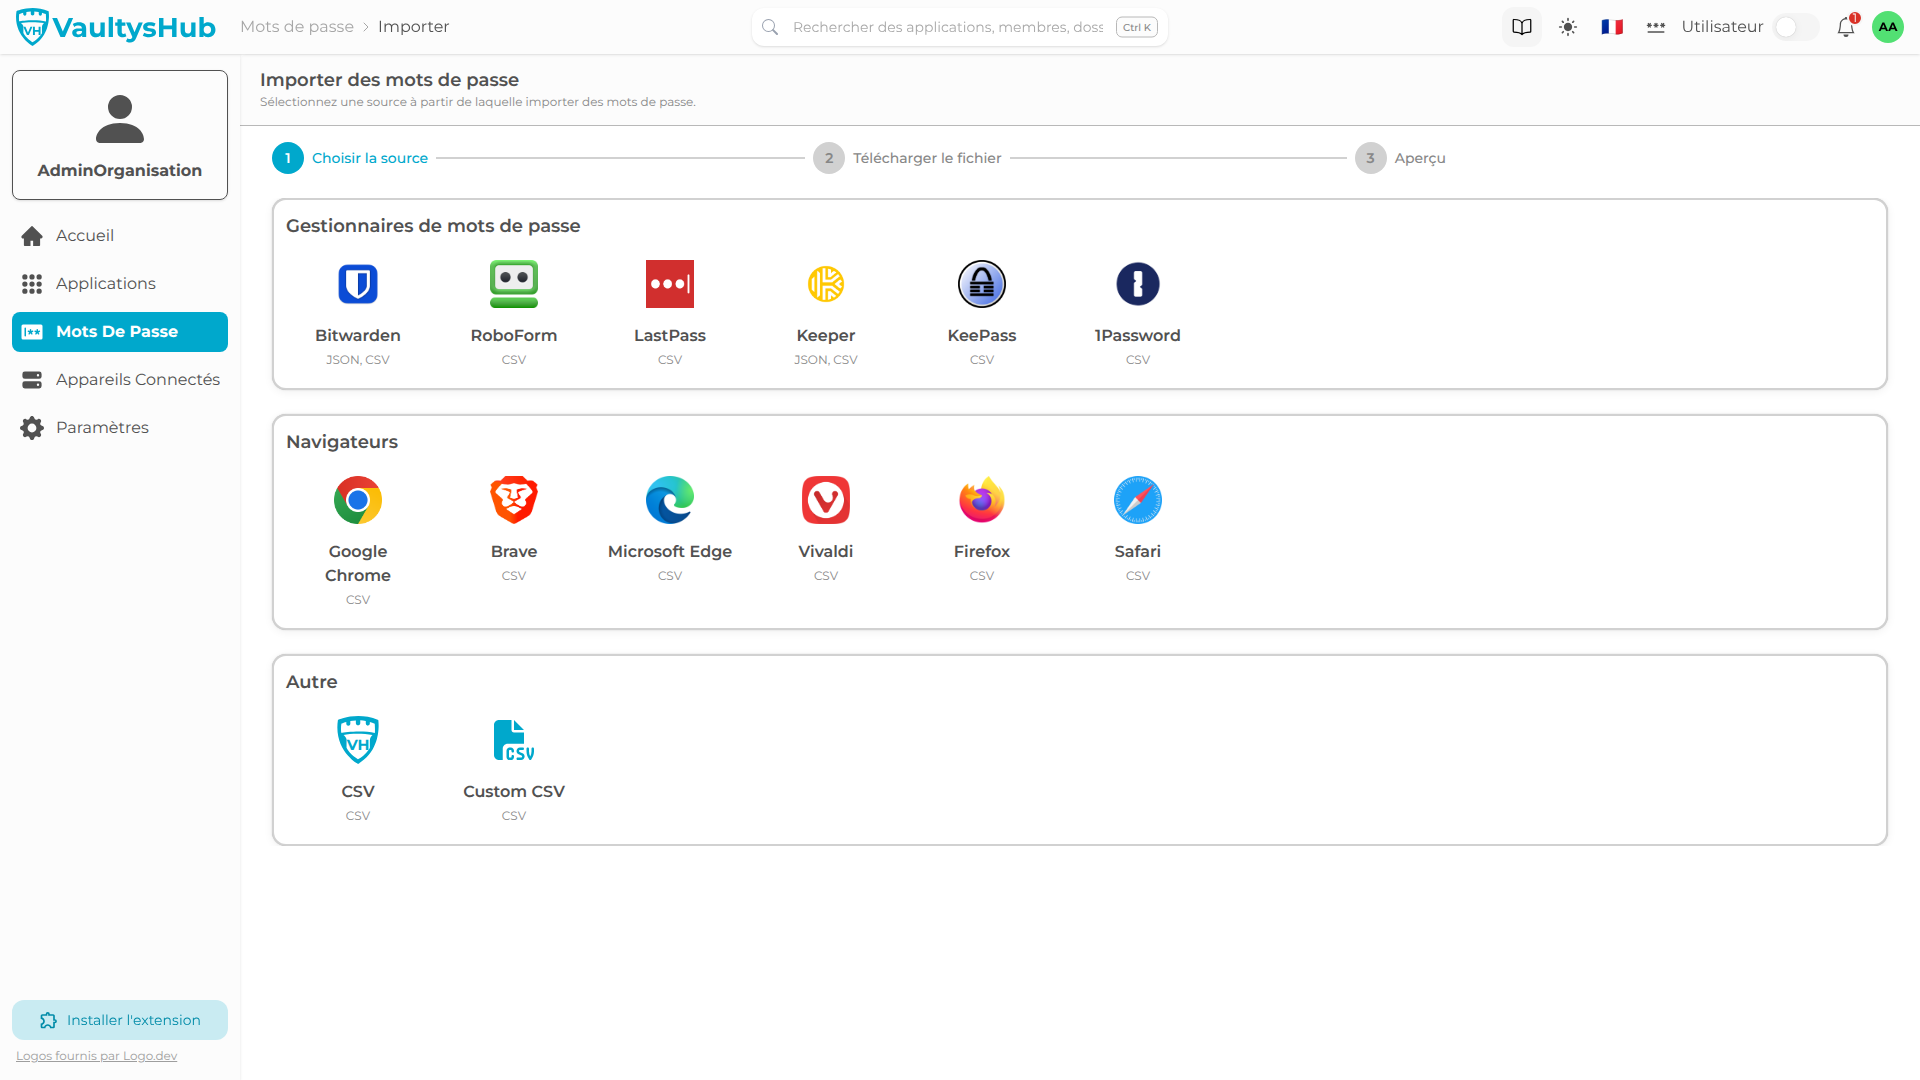Click the Microsoft Edge name label
The width and height of the screenshot is (1920, 1080).
(670, 552)
